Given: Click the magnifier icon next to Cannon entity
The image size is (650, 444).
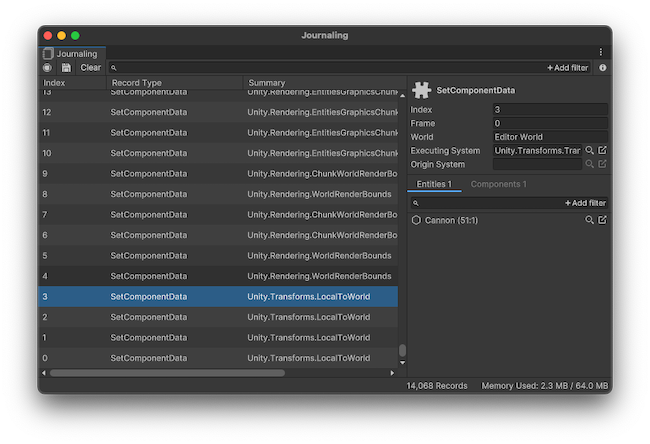Looking at the screenshot, I should tap(590, 220).
